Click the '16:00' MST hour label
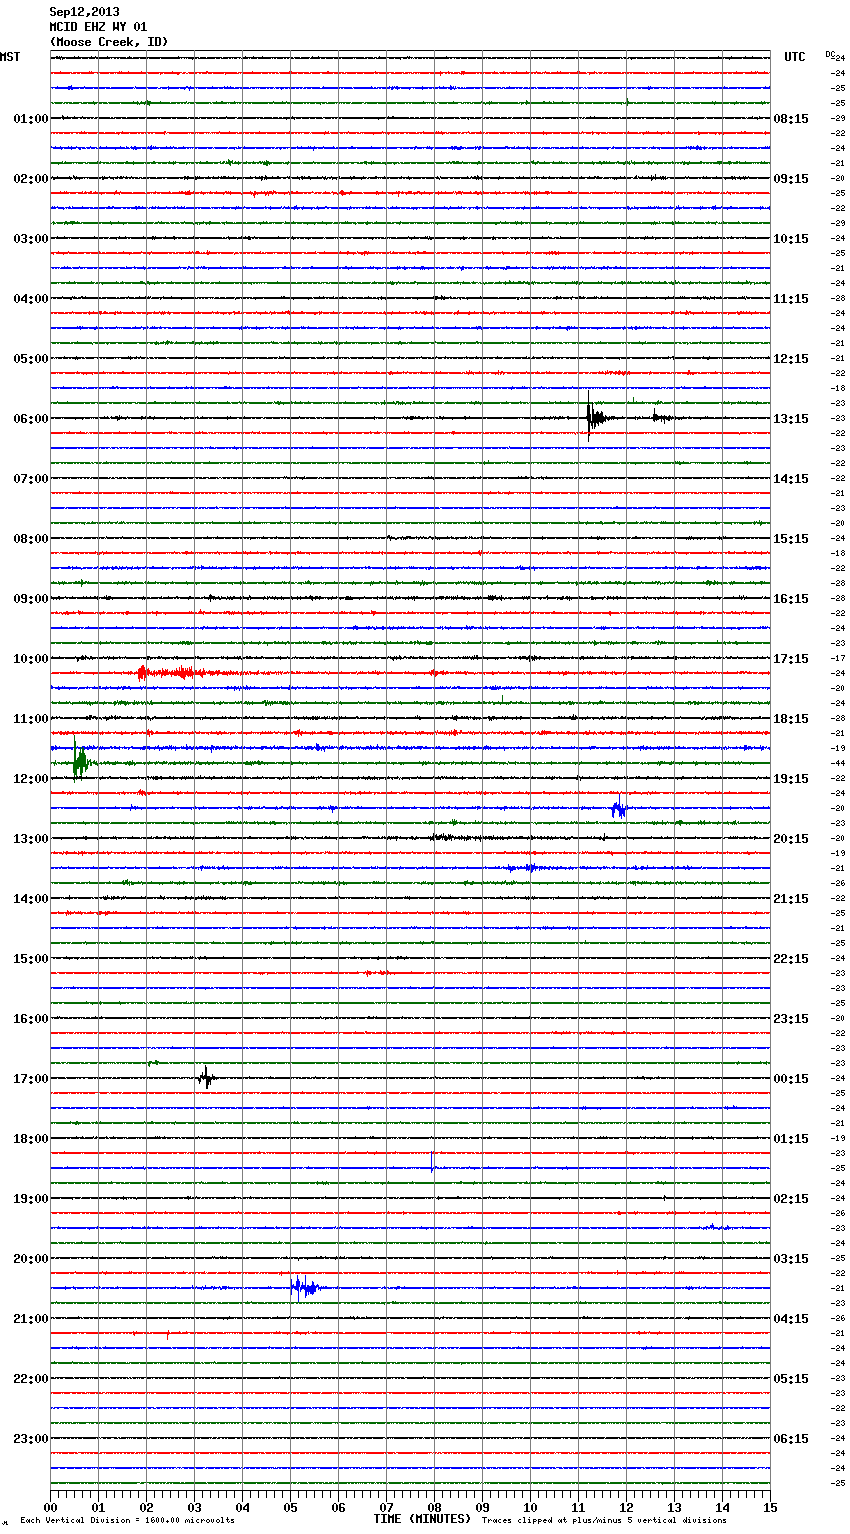 (31, 1018)
